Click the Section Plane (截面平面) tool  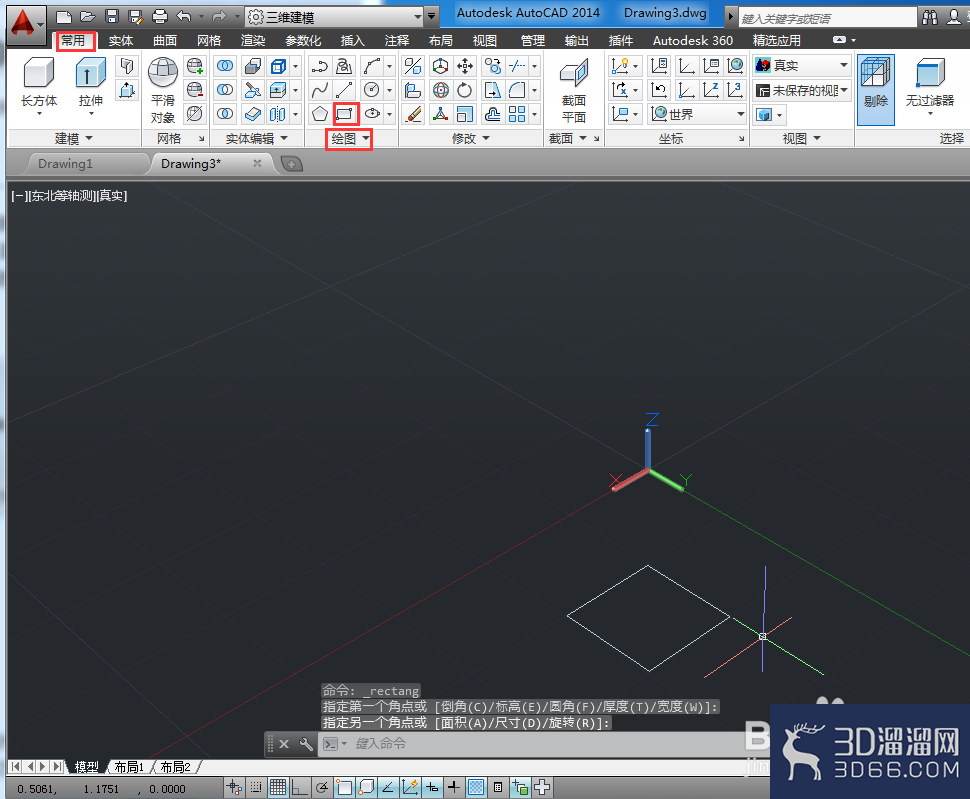[573, 90]
